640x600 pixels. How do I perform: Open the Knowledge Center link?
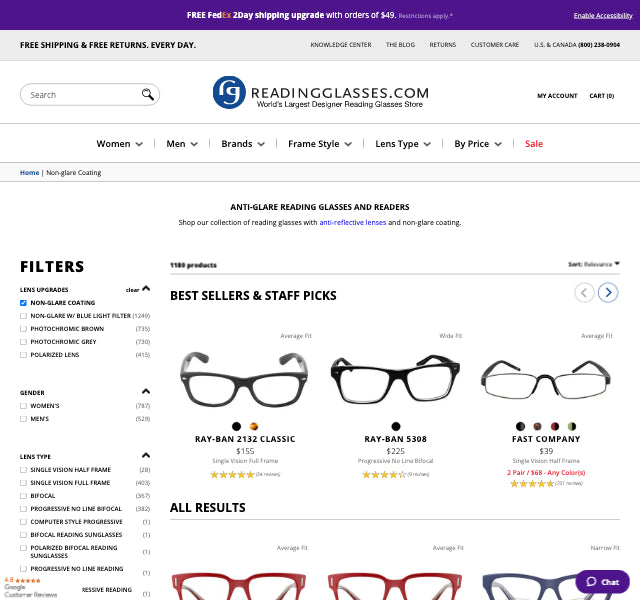click(x=340, y=45)
